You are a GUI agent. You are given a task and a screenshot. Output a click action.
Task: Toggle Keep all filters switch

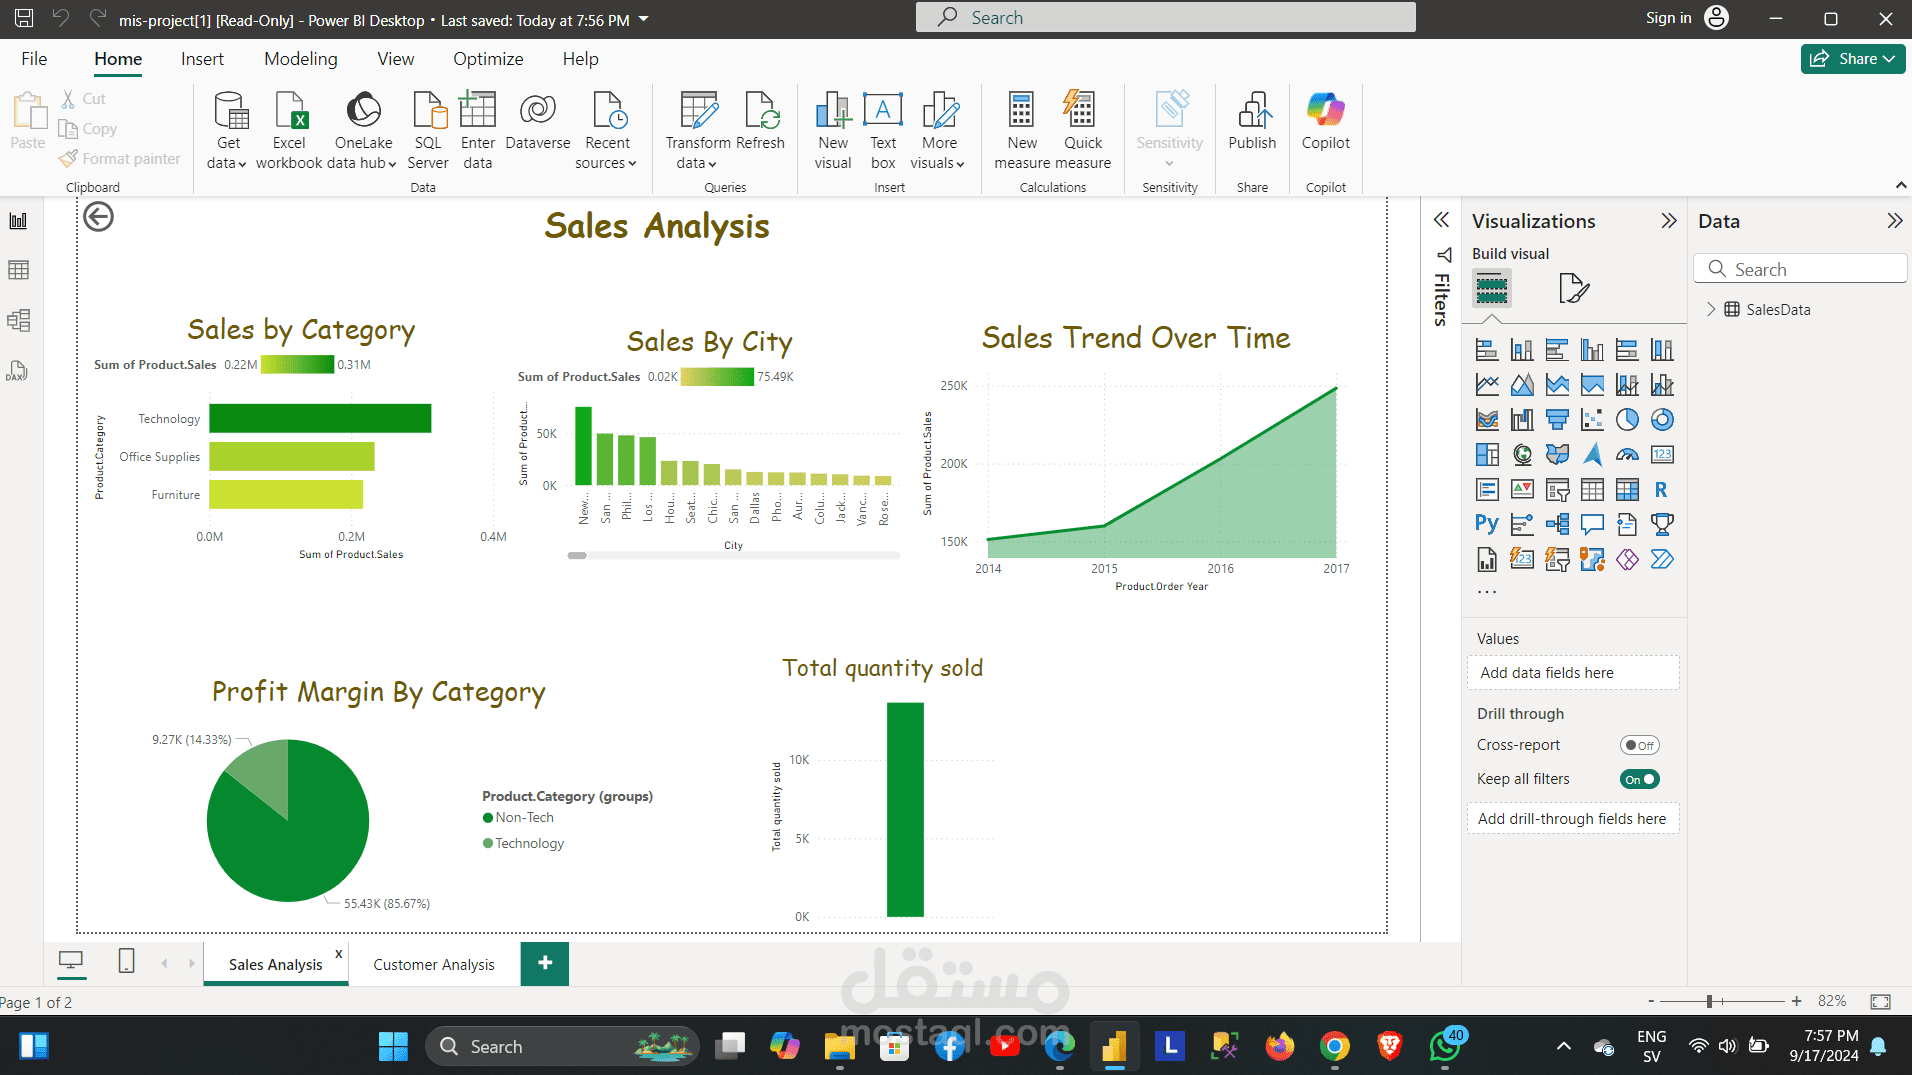pyautogui.click(x=1640, y=779)
